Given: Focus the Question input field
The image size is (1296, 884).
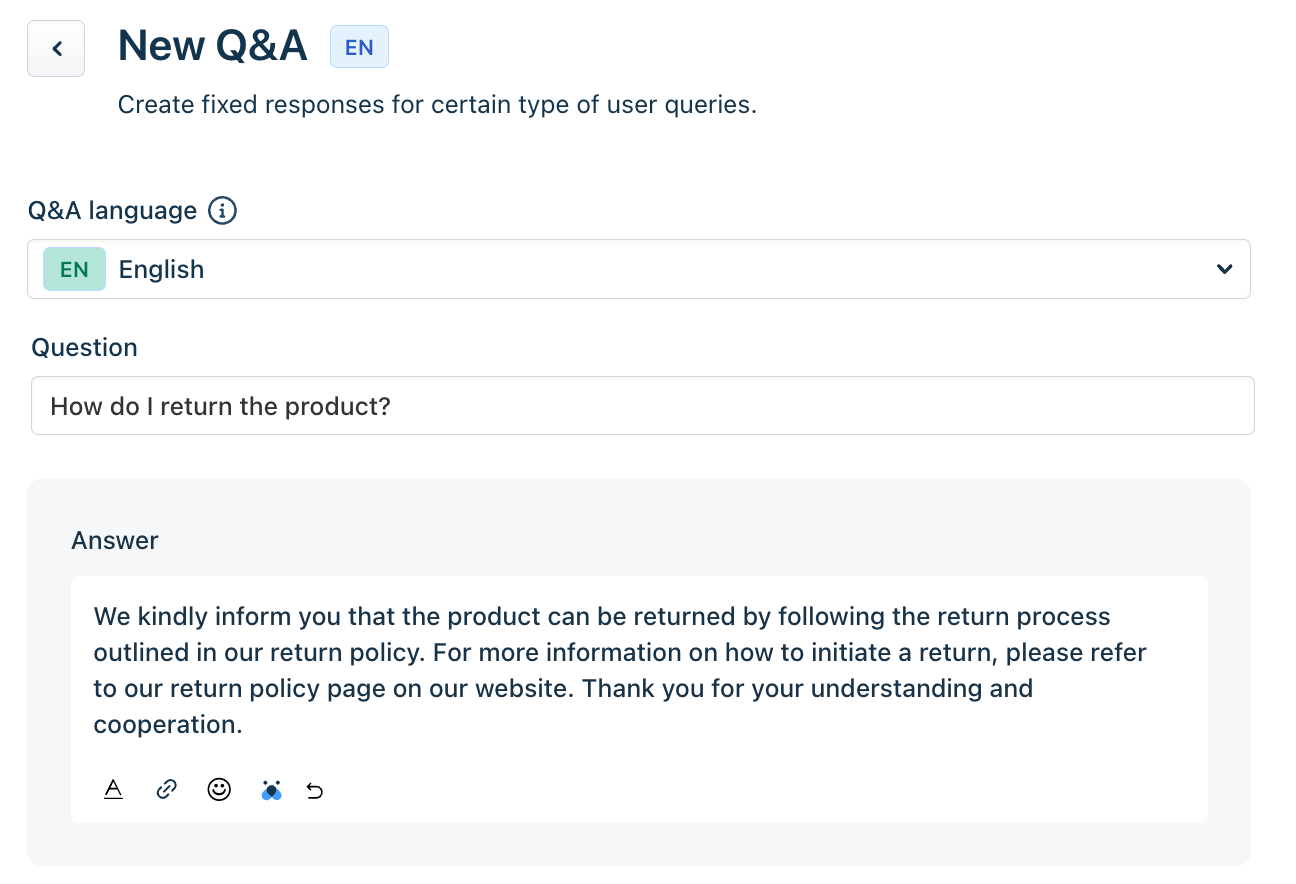Looking at the screenshot, I should (642, 406).
